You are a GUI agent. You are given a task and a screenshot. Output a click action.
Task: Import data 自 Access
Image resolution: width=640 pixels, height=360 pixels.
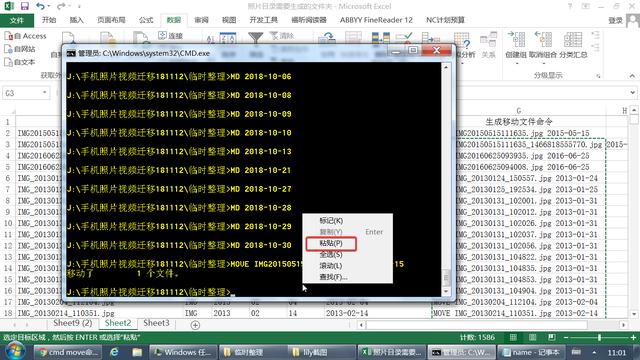(25, 36)
